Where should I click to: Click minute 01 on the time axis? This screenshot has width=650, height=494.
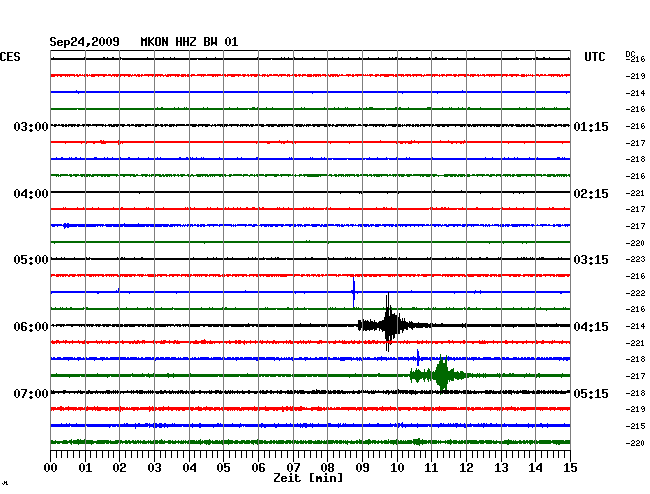pos(85,467)
